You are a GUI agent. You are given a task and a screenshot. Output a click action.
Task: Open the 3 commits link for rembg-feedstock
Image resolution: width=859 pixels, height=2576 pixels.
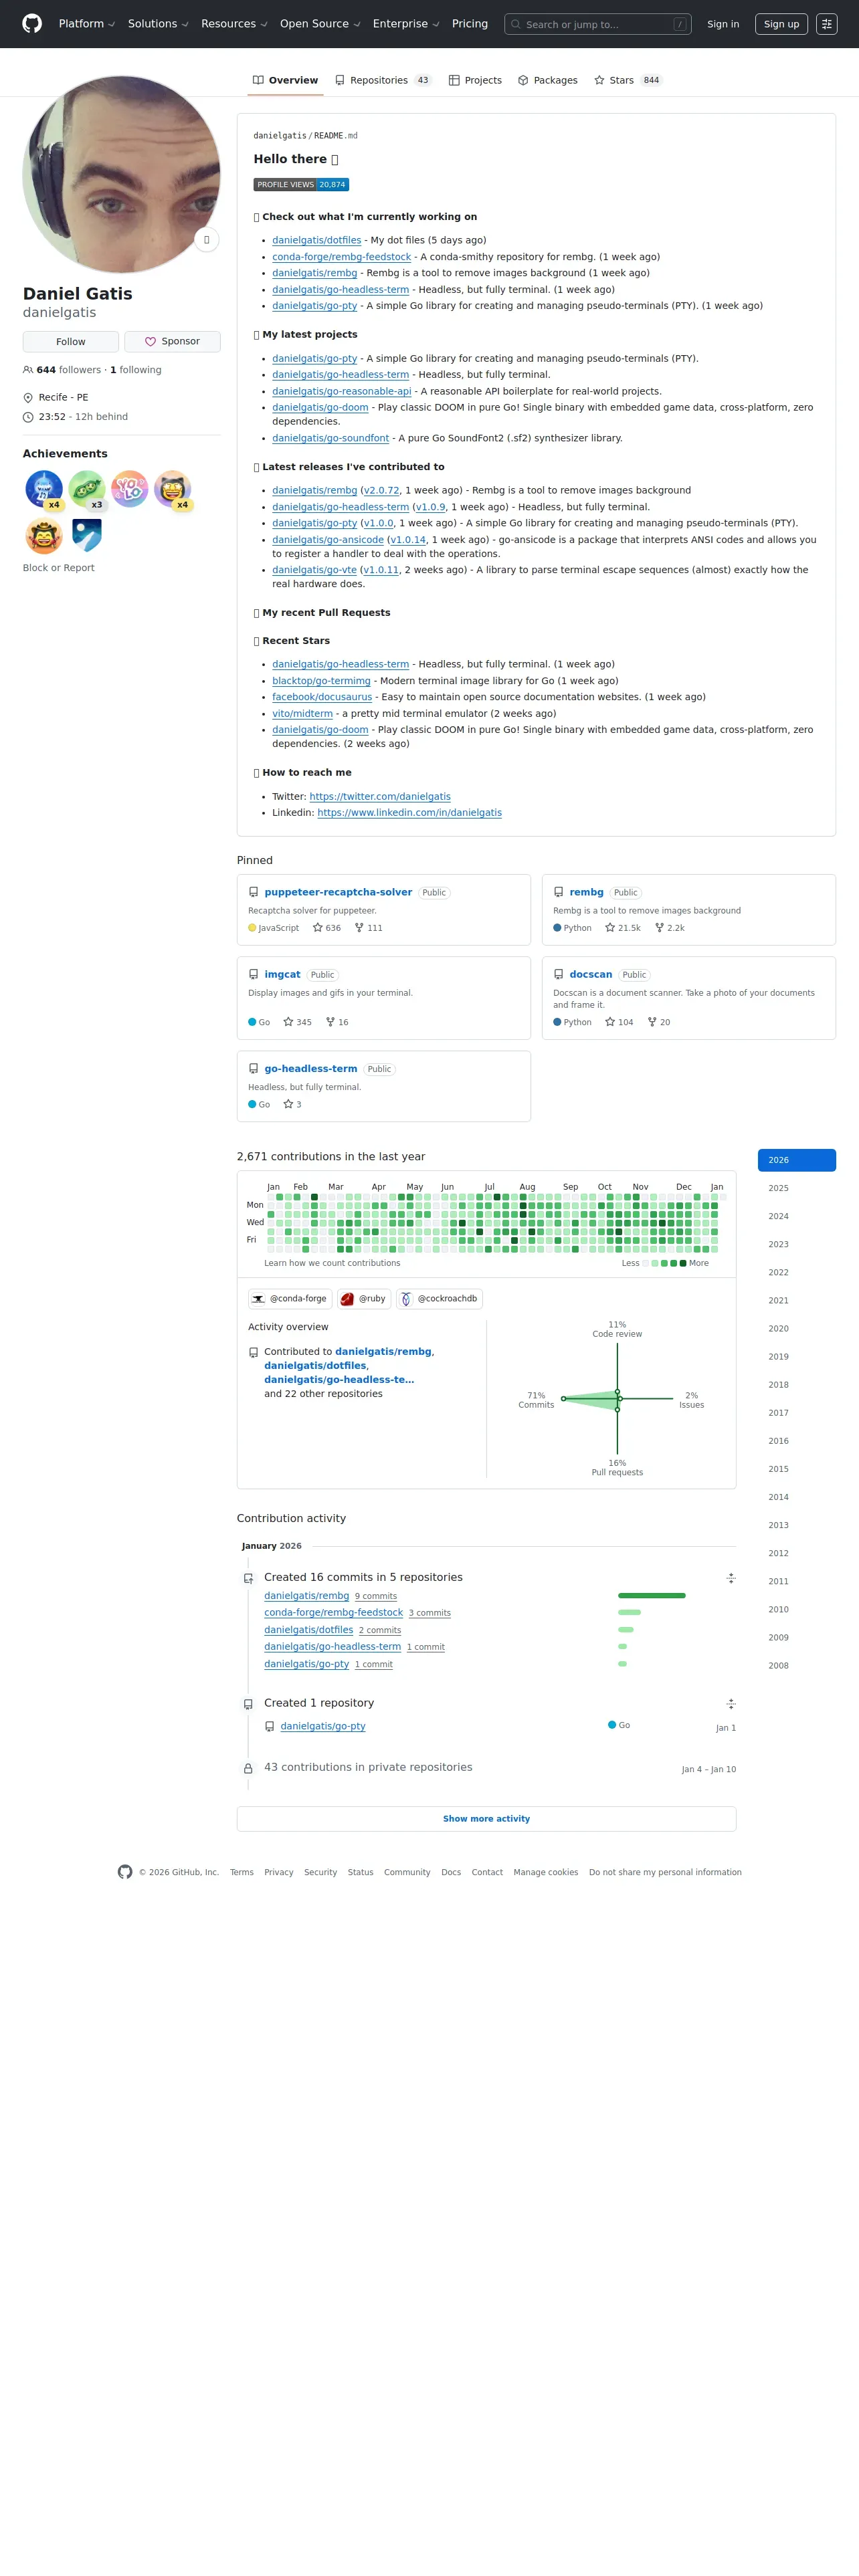coord(430,1613)
